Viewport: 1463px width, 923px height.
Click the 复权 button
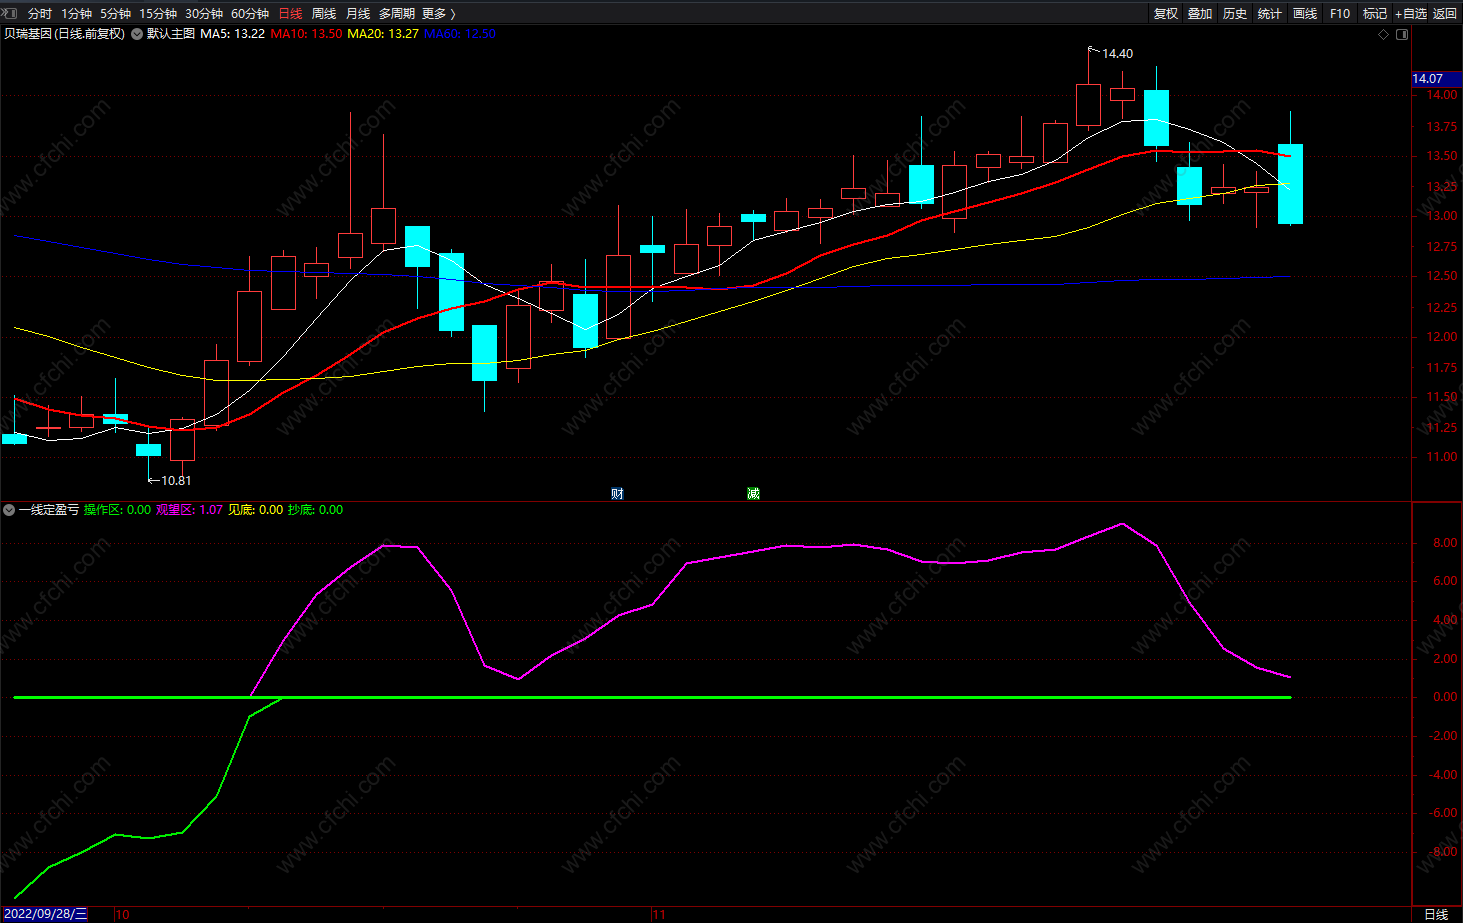(x=1166, y=14)
